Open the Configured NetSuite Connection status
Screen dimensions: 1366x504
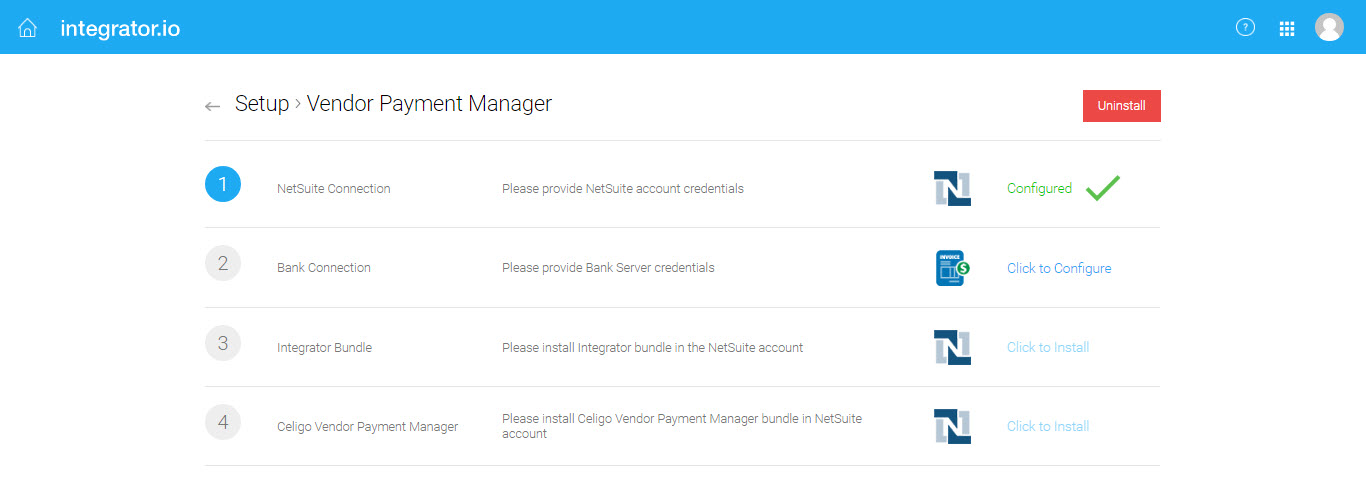pyautogui.click(x=1039, y=188)
